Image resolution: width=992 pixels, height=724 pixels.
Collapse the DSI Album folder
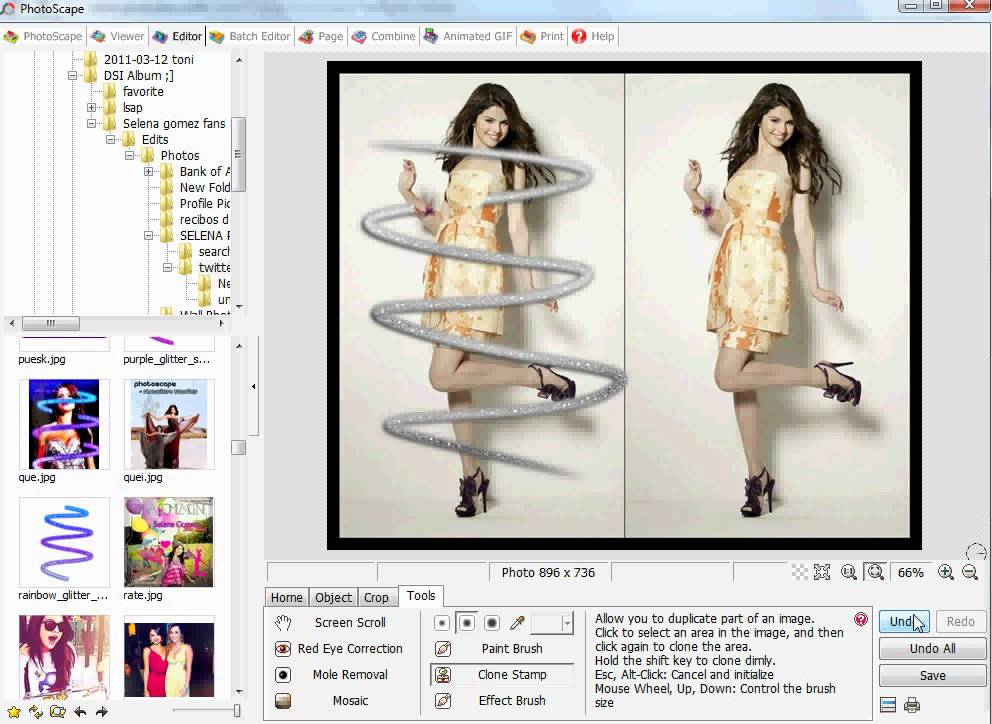73,76
